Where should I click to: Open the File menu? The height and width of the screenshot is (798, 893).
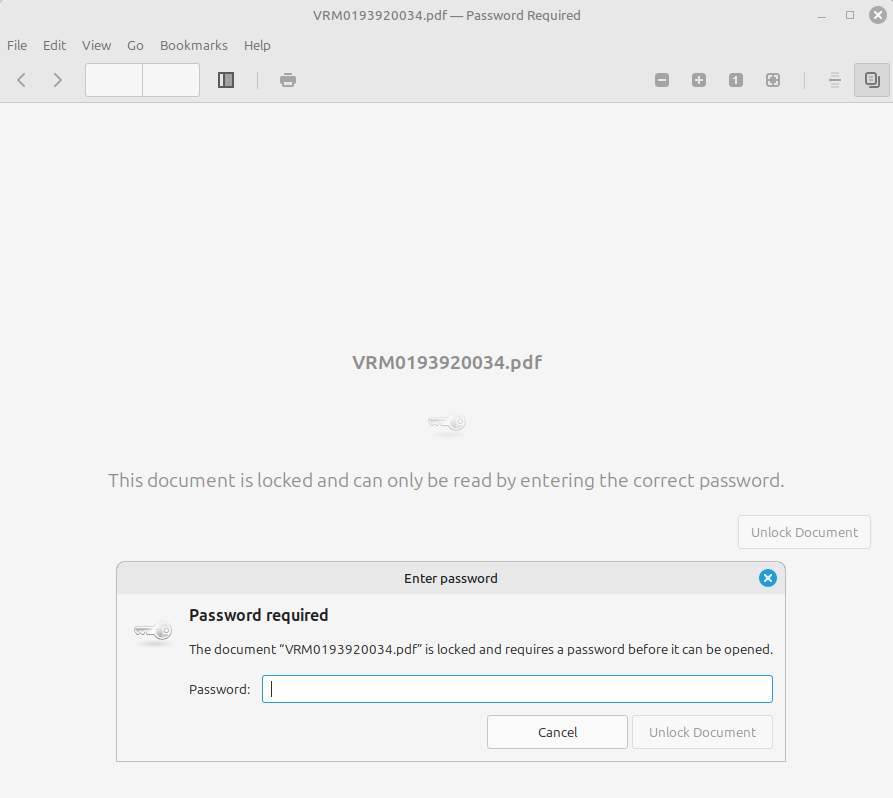17,45
